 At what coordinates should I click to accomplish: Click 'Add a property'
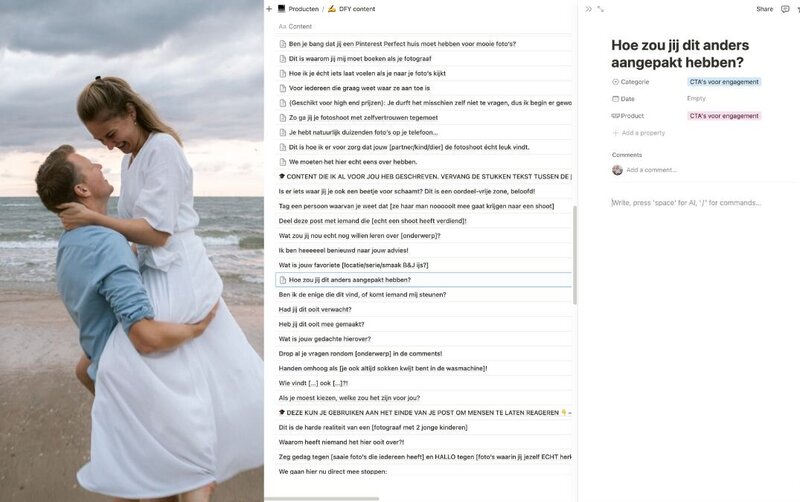coord(639,133)
